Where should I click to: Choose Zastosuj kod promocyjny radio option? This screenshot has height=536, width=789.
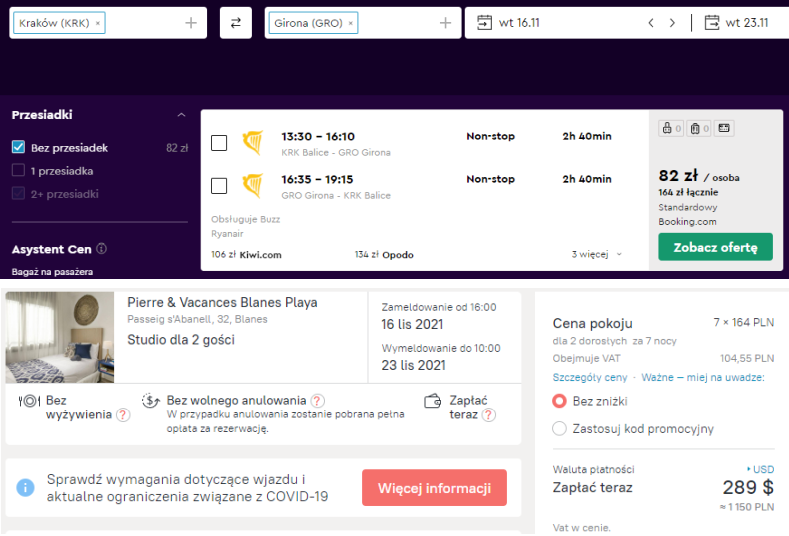[560, 429]
